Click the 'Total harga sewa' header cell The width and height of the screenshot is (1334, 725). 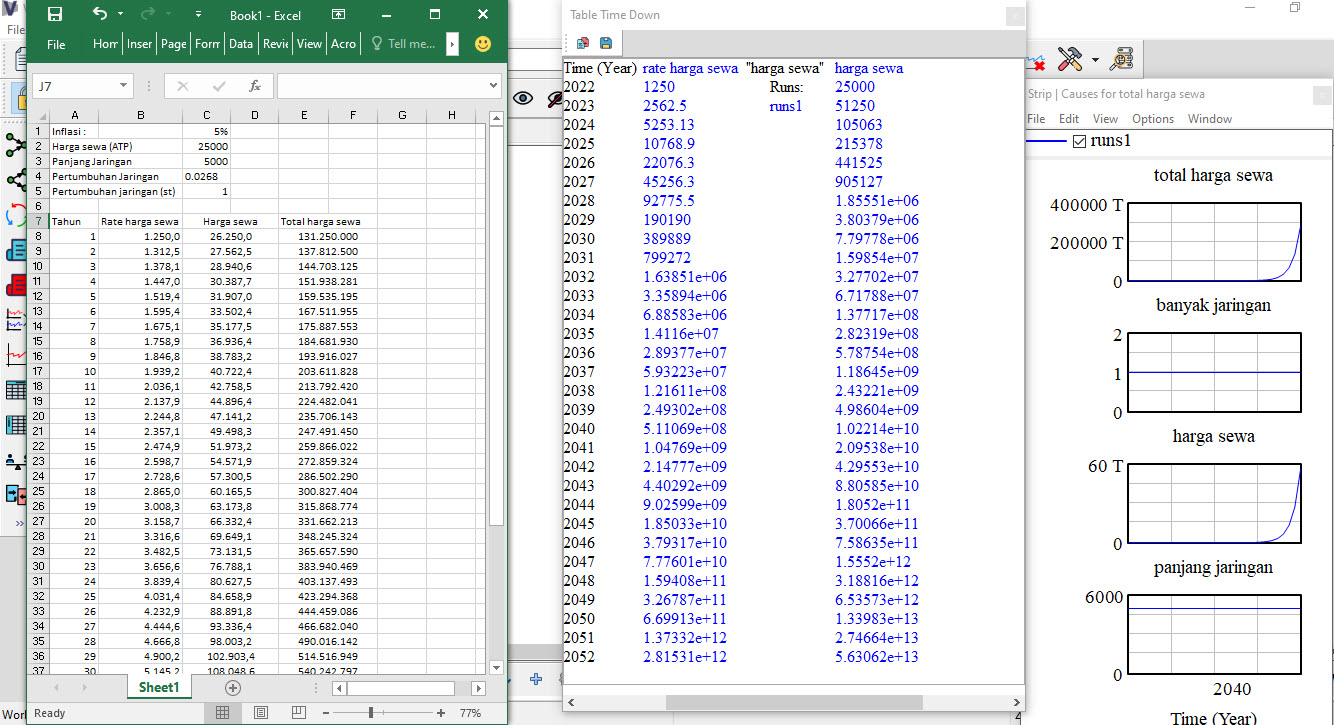coord(320,221)
